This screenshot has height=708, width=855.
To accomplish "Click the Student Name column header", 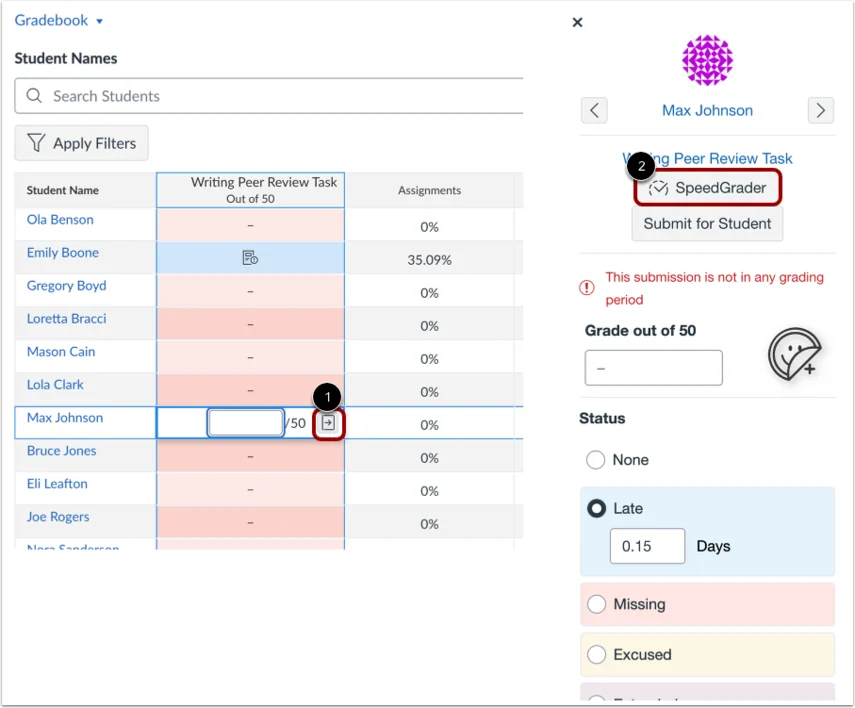I will pyautogui.click(x=85, y=190).
